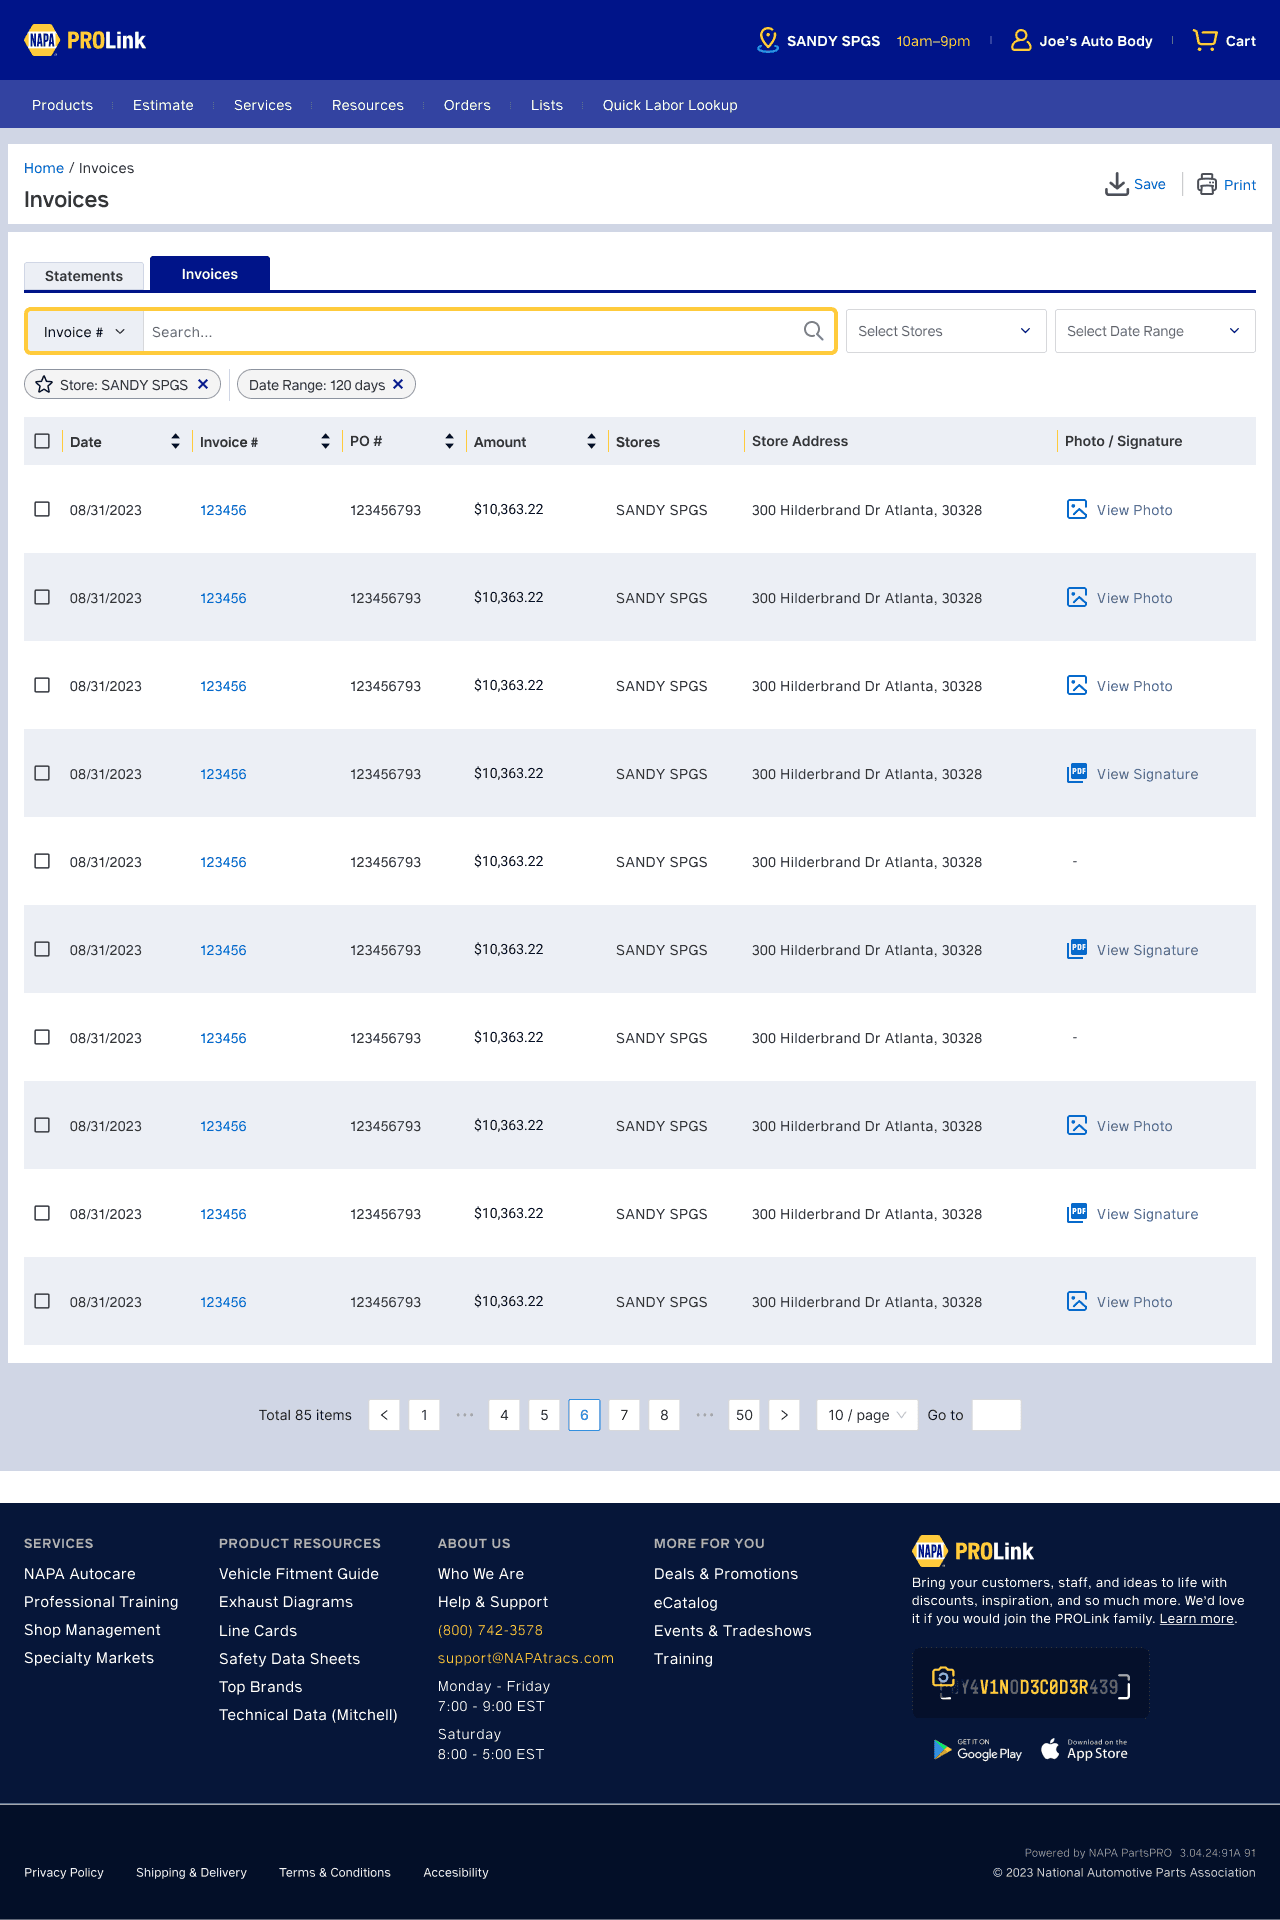Check the second invoice row checkbox
This screenshot has height=1920, width=1280.
(x=42, y=597)
